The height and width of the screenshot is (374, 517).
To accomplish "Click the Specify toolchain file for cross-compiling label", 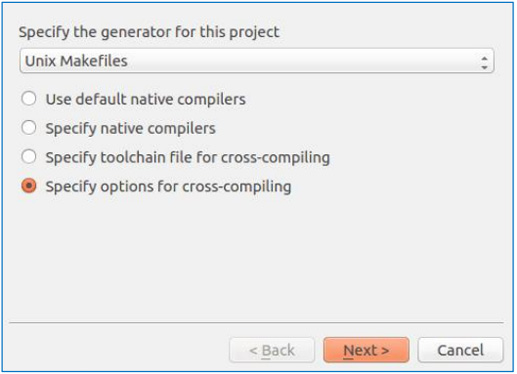I will pyautogui.click(x=188, y=158).
